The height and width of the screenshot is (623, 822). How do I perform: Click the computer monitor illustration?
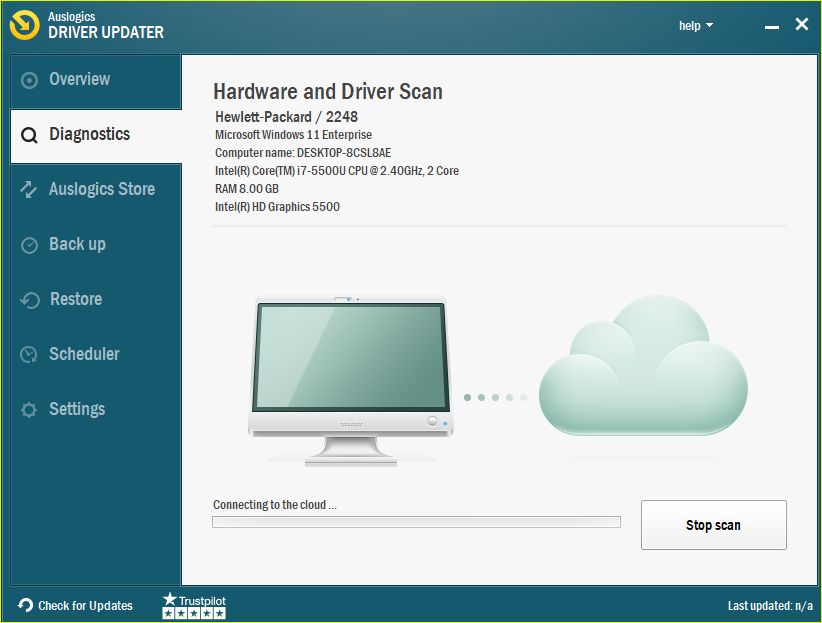pos(351,381)
